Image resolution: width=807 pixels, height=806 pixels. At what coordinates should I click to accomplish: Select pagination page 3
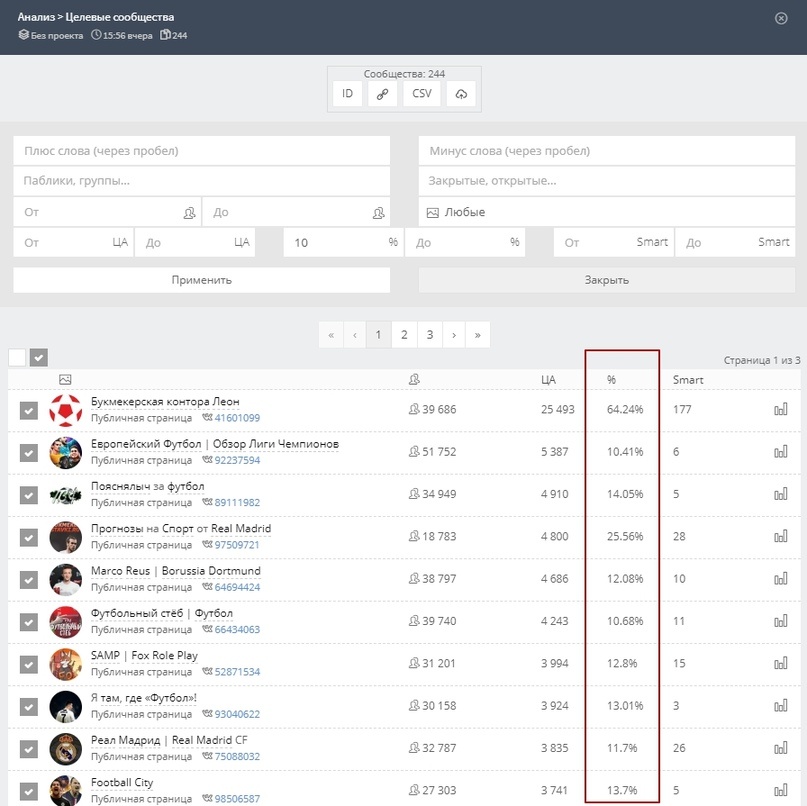[x=430, y=335]
